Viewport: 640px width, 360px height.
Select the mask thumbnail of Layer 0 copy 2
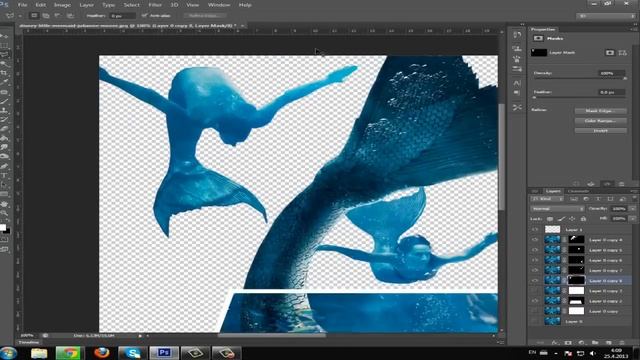coord(576,301)
